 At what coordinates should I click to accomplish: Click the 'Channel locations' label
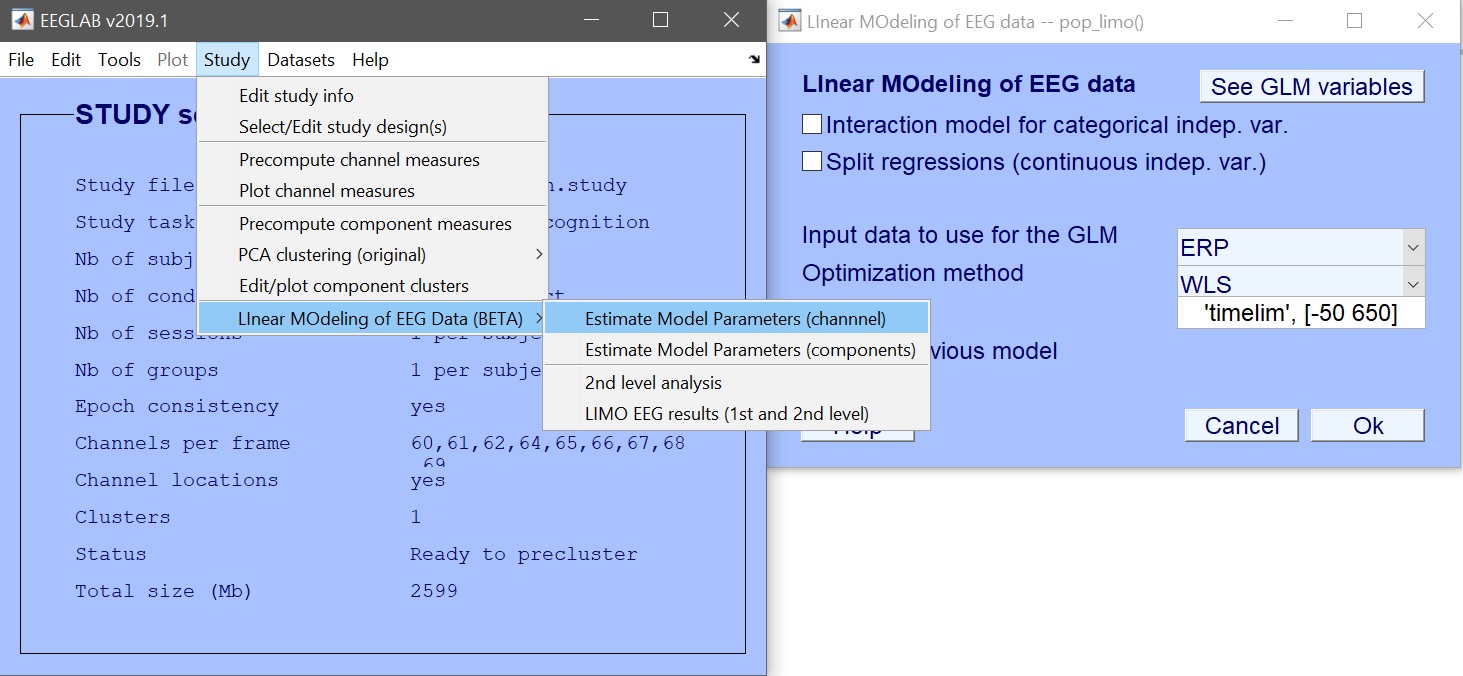pyautogui.click(x=177, y=480)
